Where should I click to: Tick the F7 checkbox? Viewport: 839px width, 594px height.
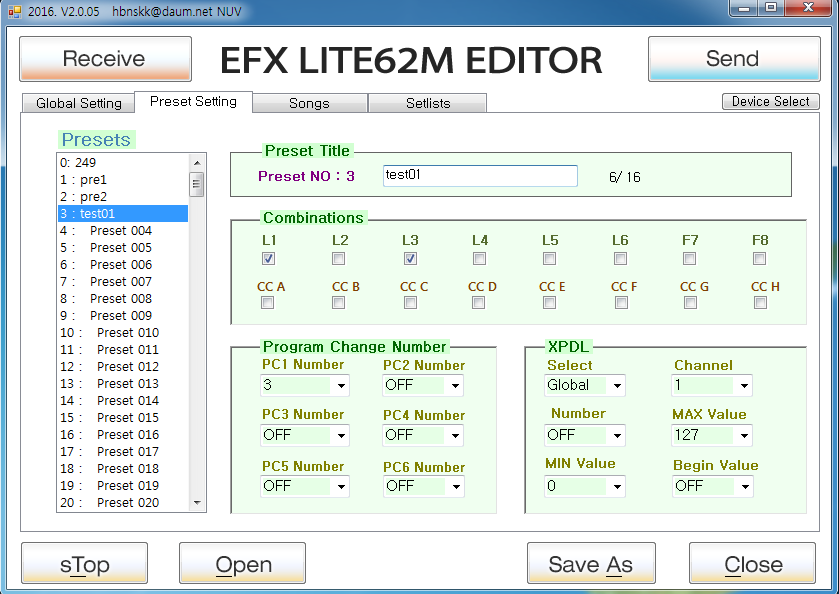pyautogui.click(x=690, y=259)
